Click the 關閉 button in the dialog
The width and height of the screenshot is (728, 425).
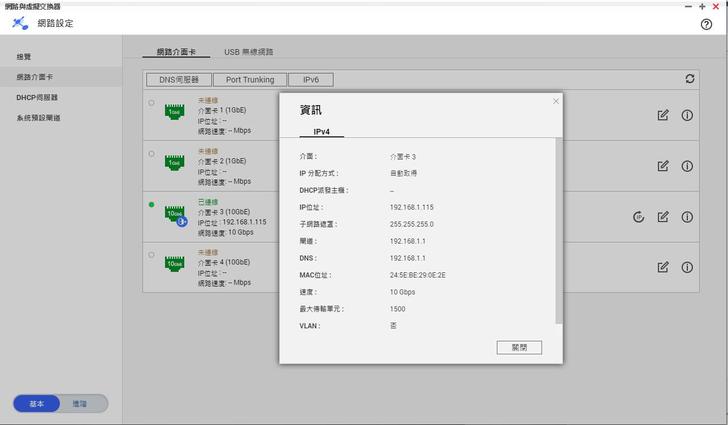click(x=519, y=348)
